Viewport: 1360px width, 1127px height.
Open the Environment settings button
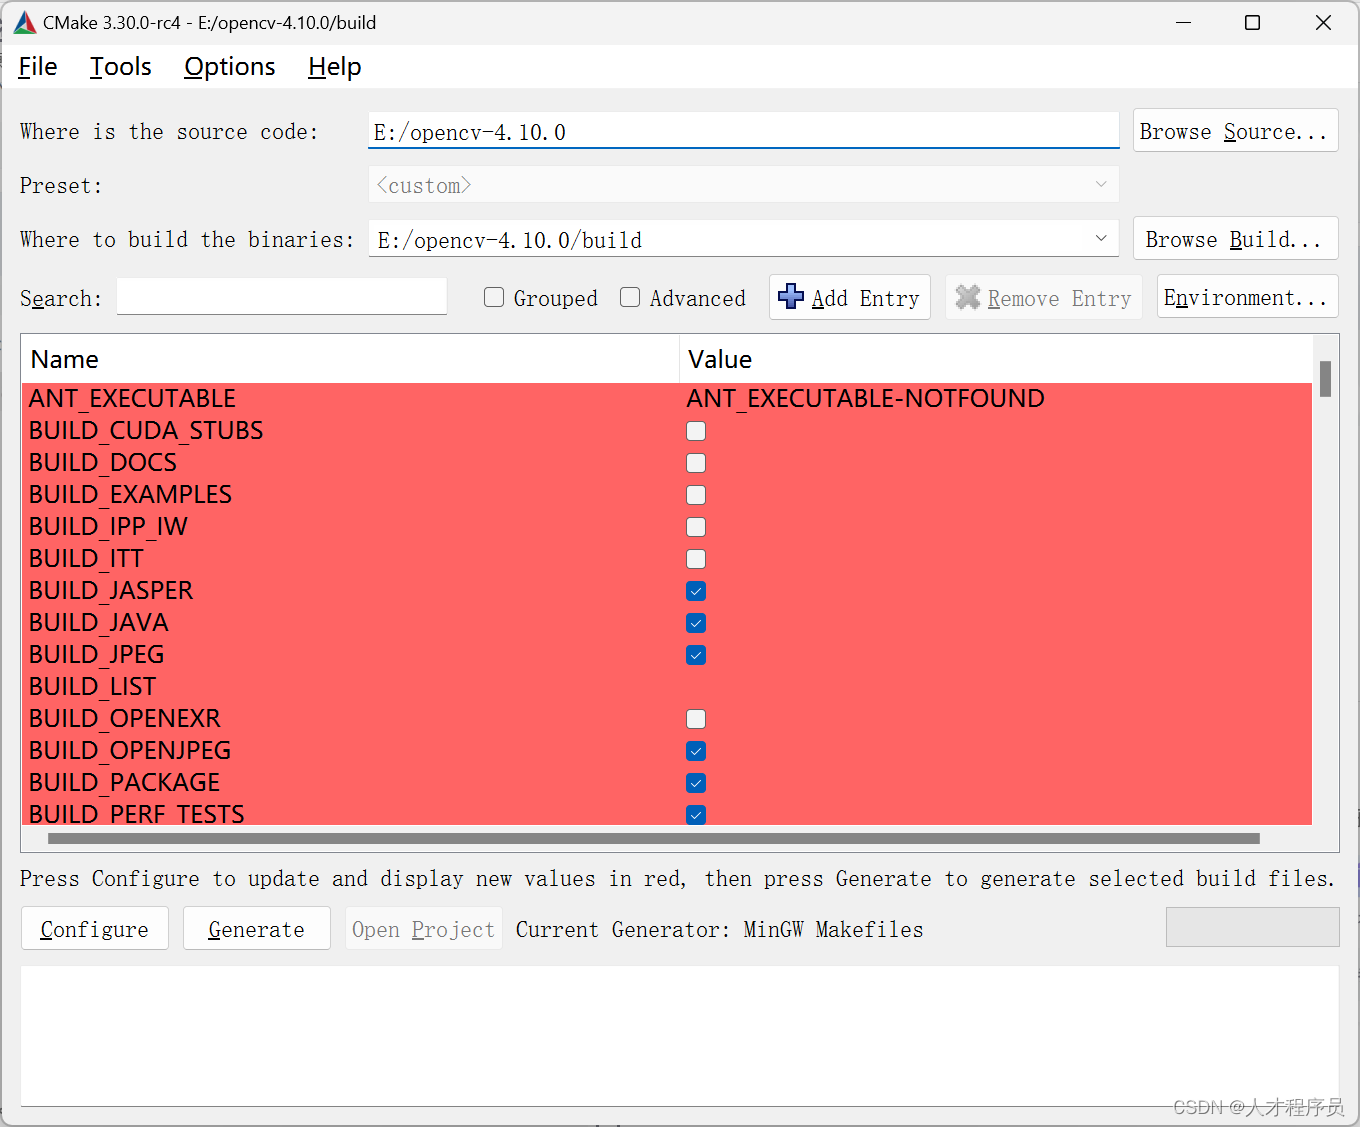(x=1247, y=297)
